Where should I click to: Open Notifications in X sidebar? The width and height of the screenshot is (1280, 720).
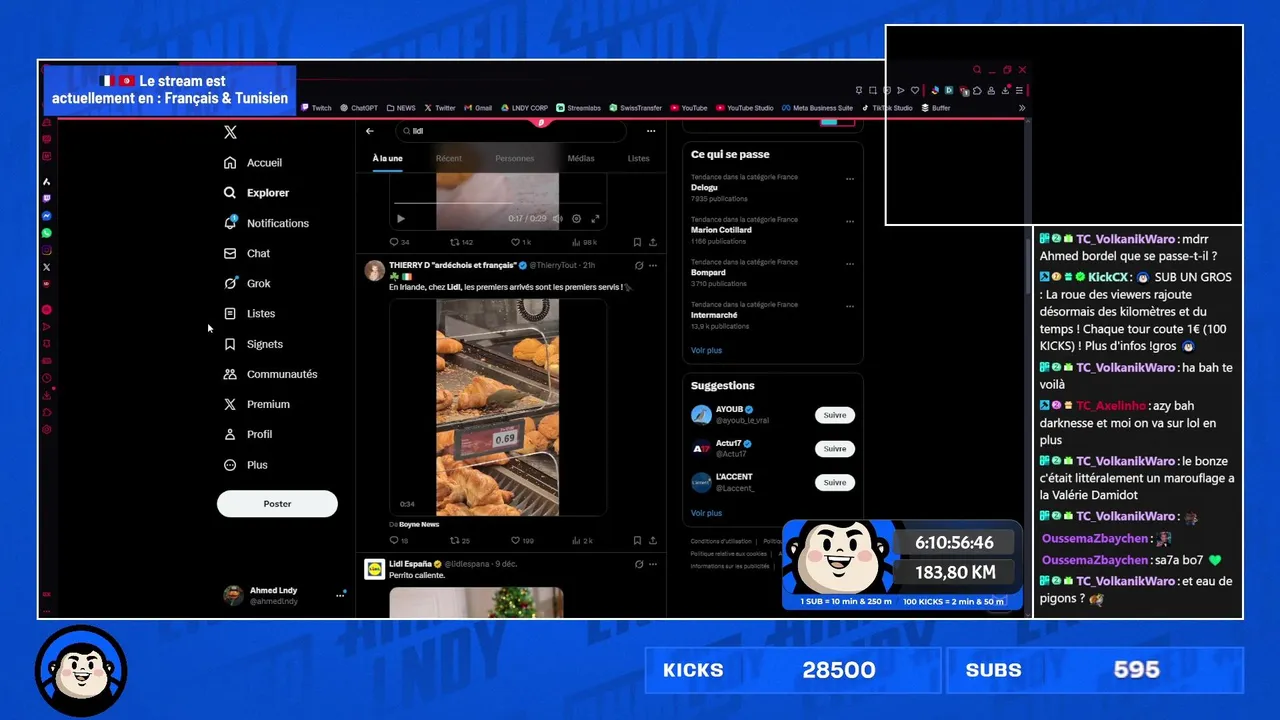point(266,223)
